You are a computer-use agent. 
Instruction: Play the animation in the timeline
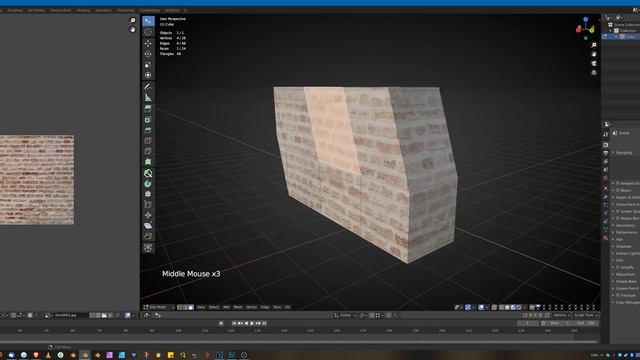pos(252,323)
